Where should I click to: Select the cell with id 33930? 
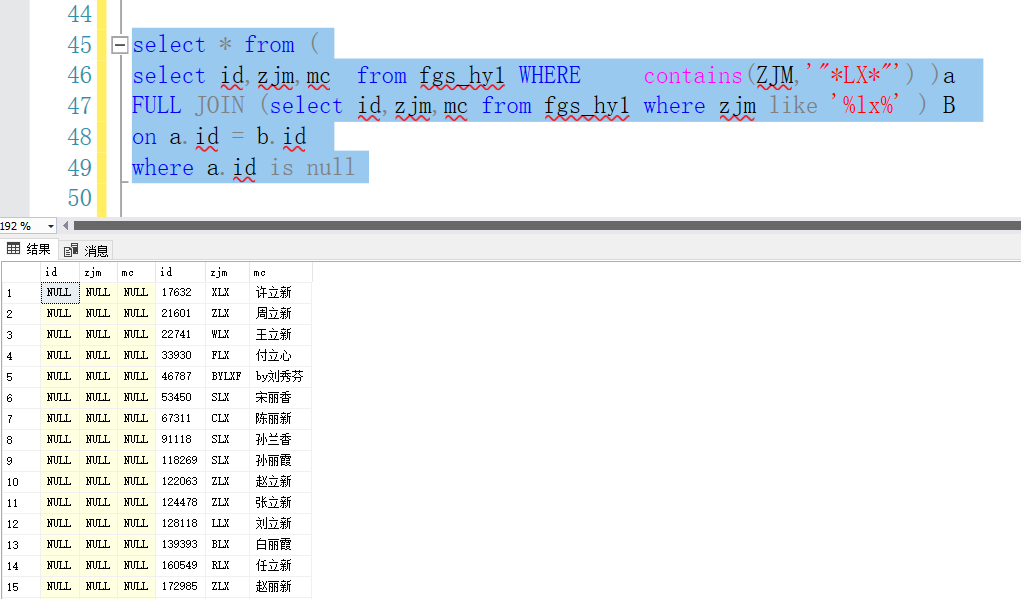[x=180, y=355]
